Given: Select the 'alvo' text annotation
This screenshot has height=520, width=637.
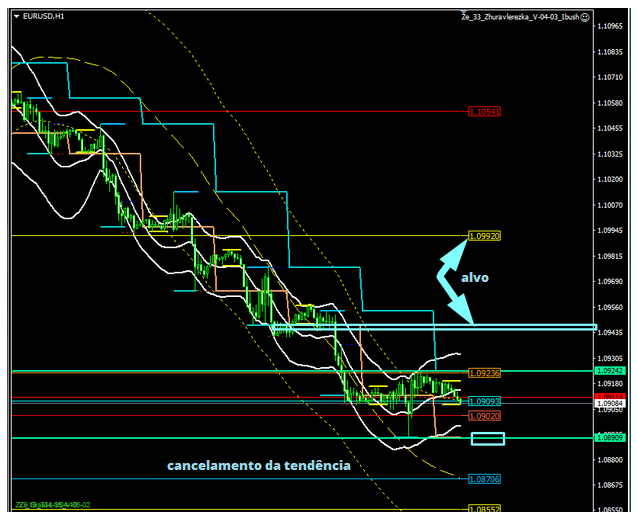Looking at the screenshot, I should click(x=474, y=277).
